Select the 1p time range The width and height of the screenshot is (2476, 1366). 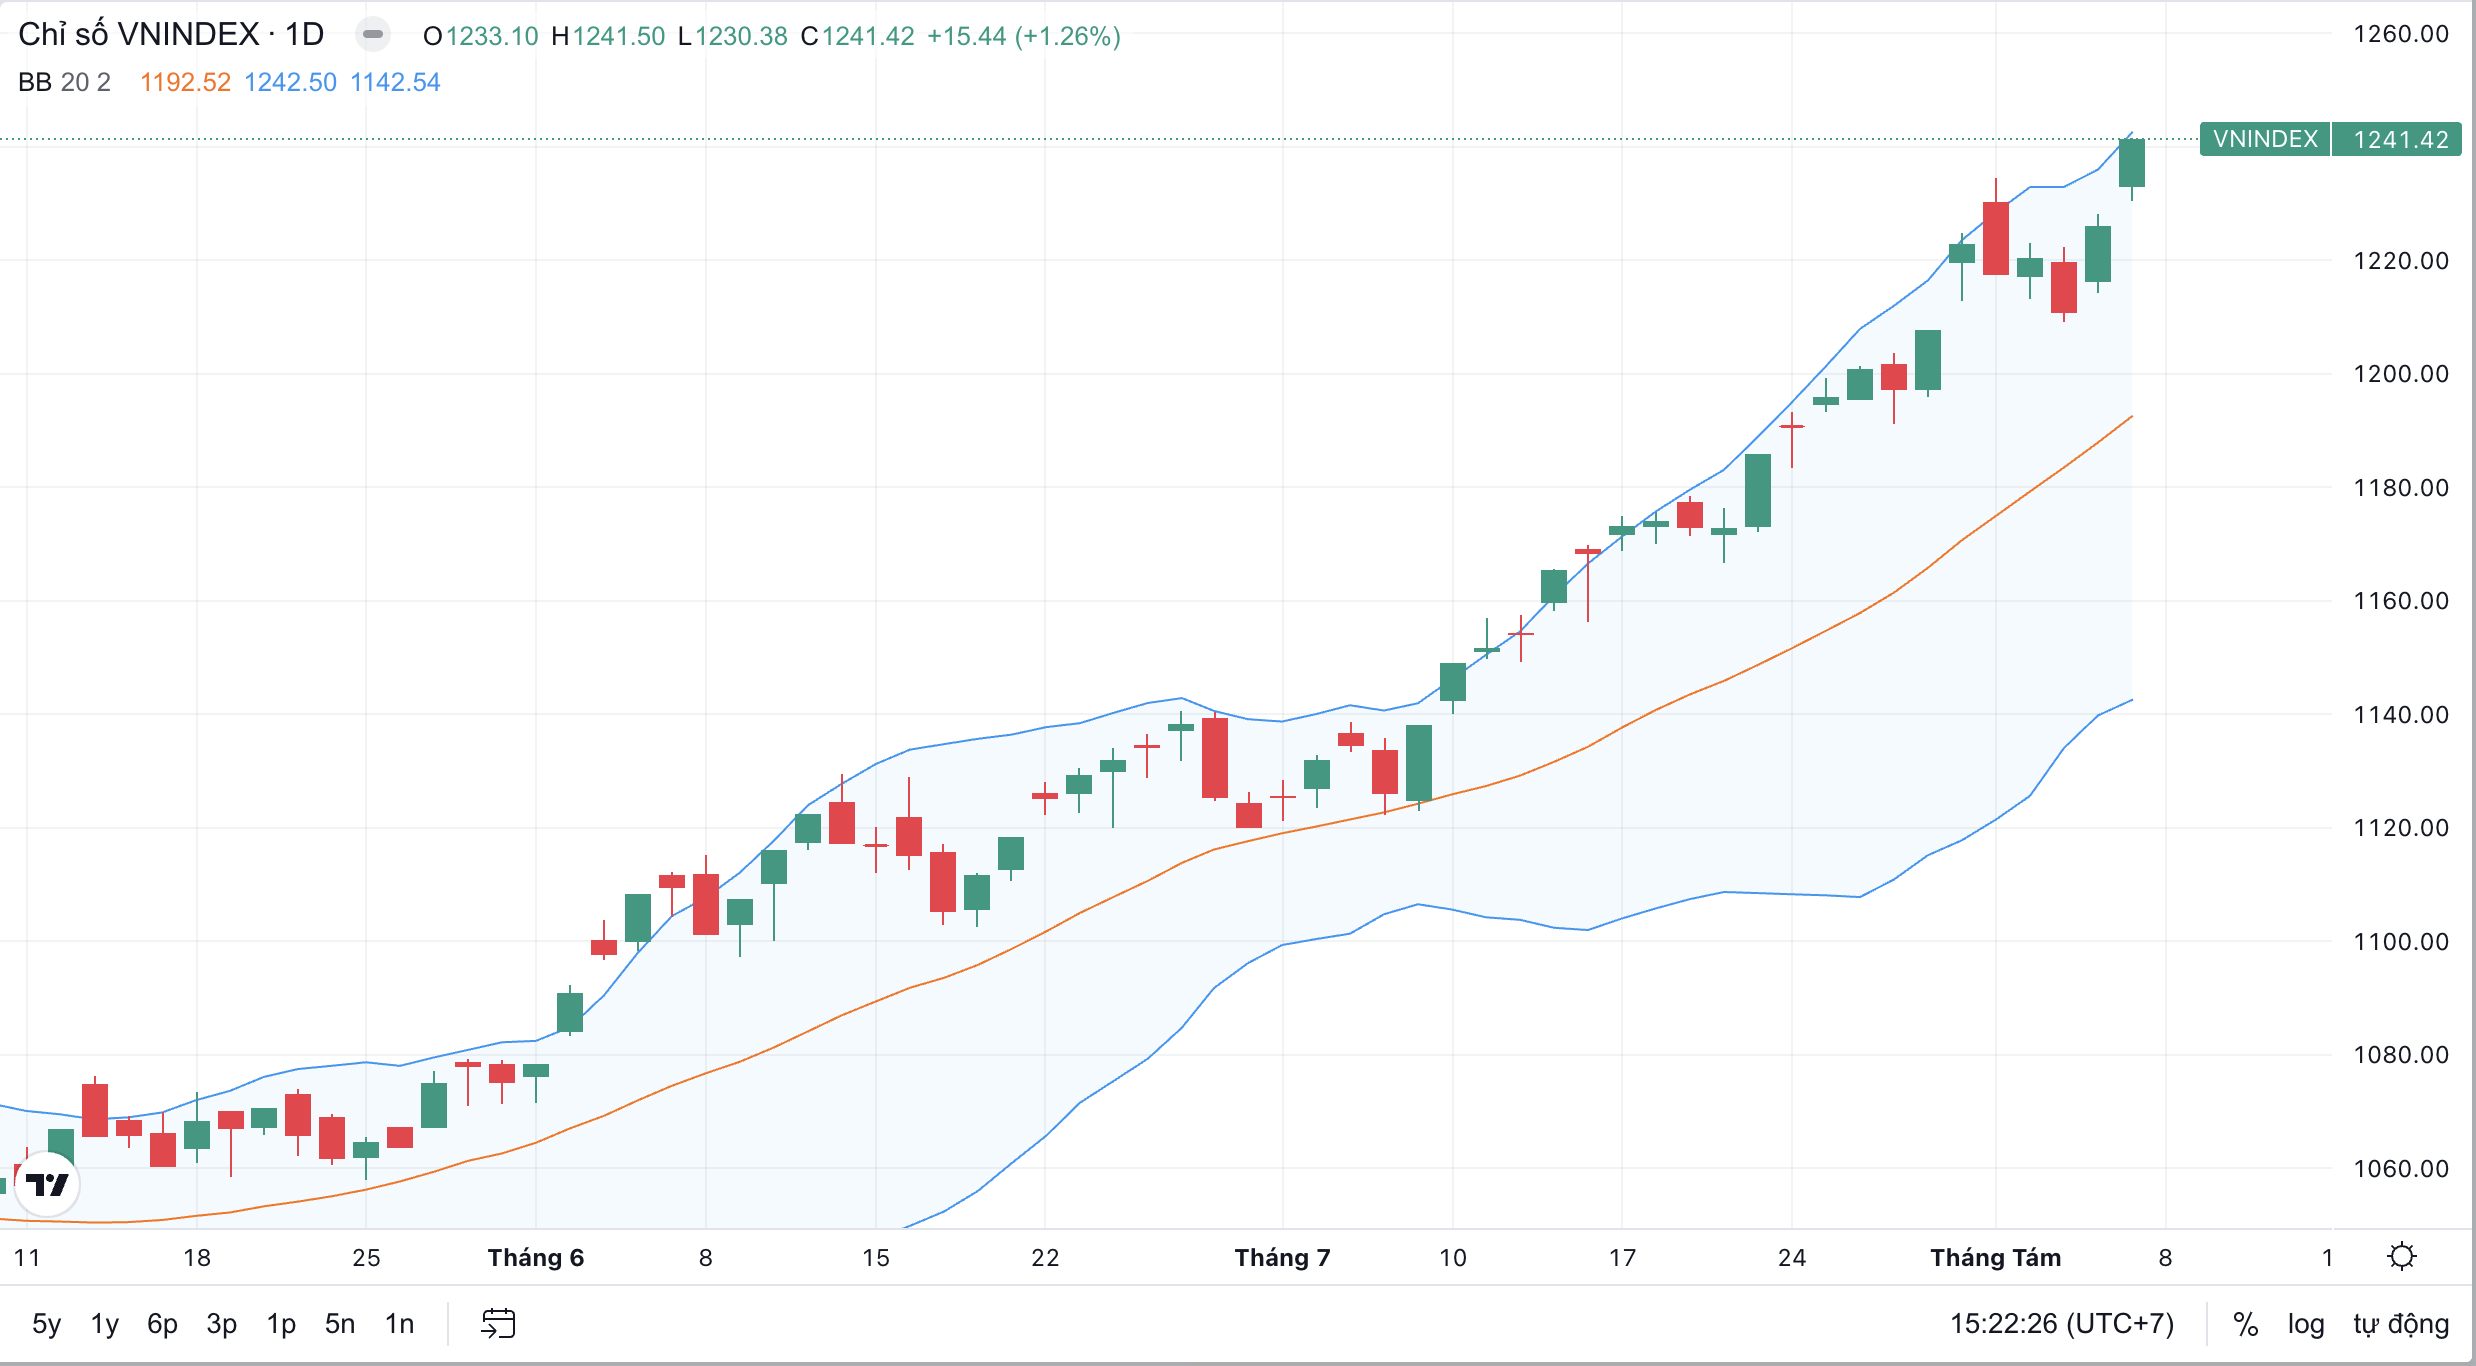pyautogui.click(x=281, y=1323)
